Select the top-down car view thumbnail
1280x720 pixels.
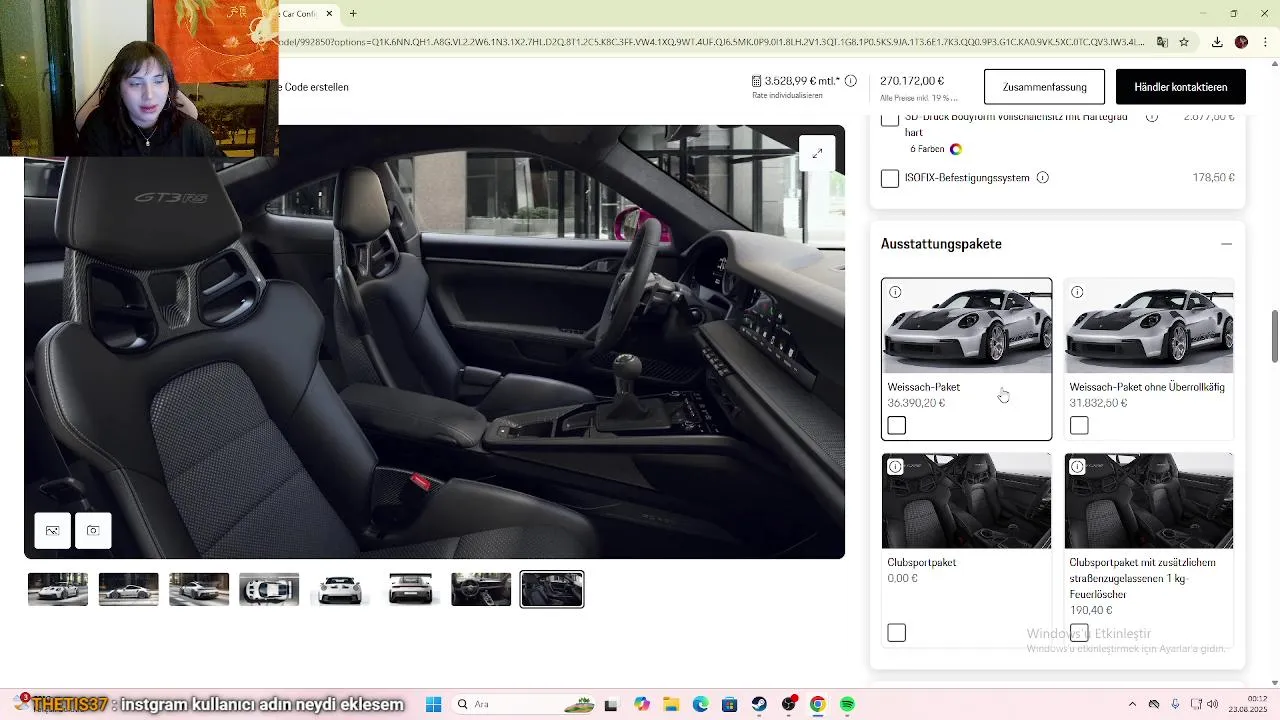pyautogui.click(x=269, y=589)
